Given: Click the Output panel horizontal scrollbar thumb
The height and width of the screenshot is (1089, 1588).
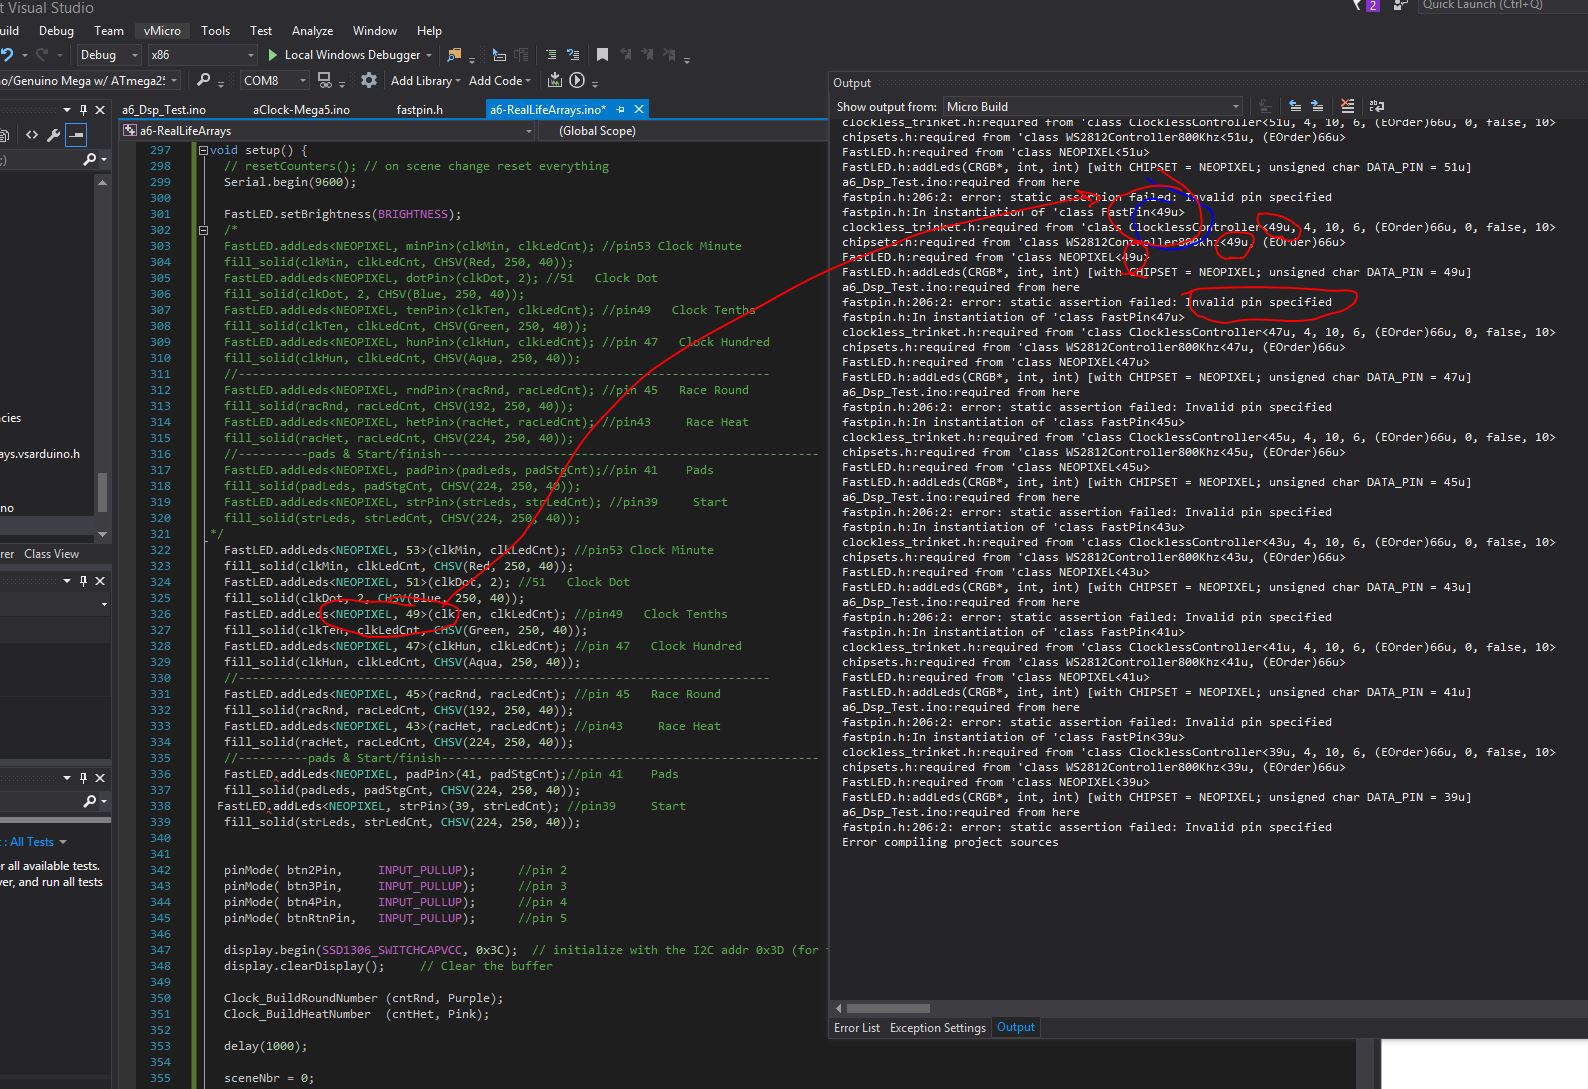Looking at the screenshot, I should (888, 1008).
